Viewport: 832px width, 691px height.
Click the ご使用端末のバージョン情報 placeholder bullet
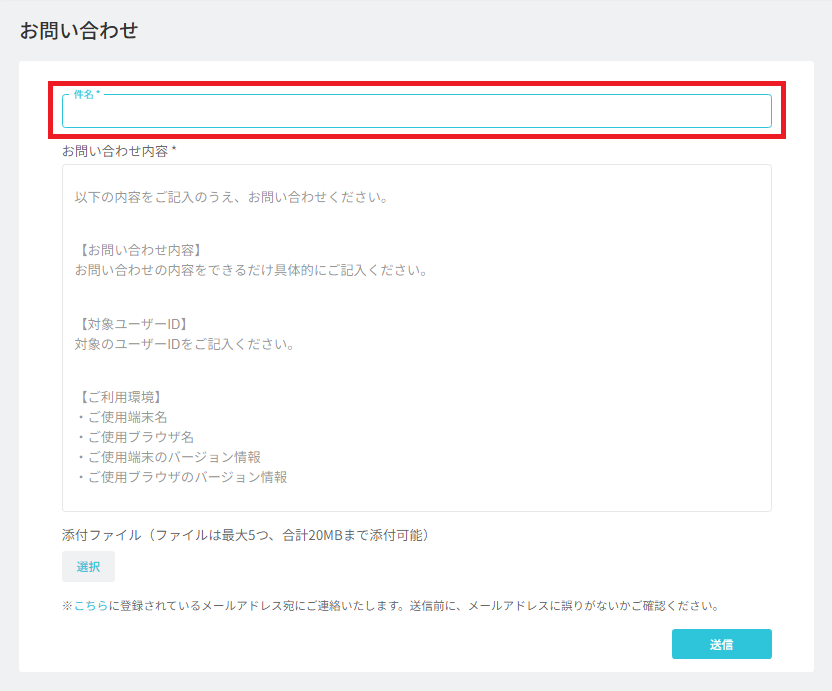tap(168, 457)
